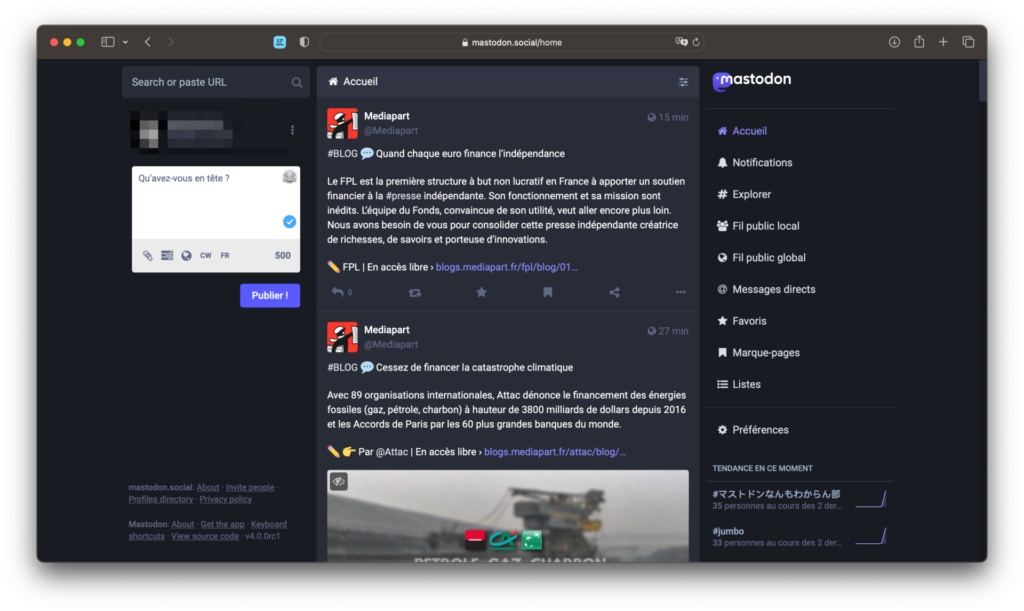The height and width of the screenshot is (611, 1024).
Task: Show Accueil column settings
Action: [x=683, y=82]
